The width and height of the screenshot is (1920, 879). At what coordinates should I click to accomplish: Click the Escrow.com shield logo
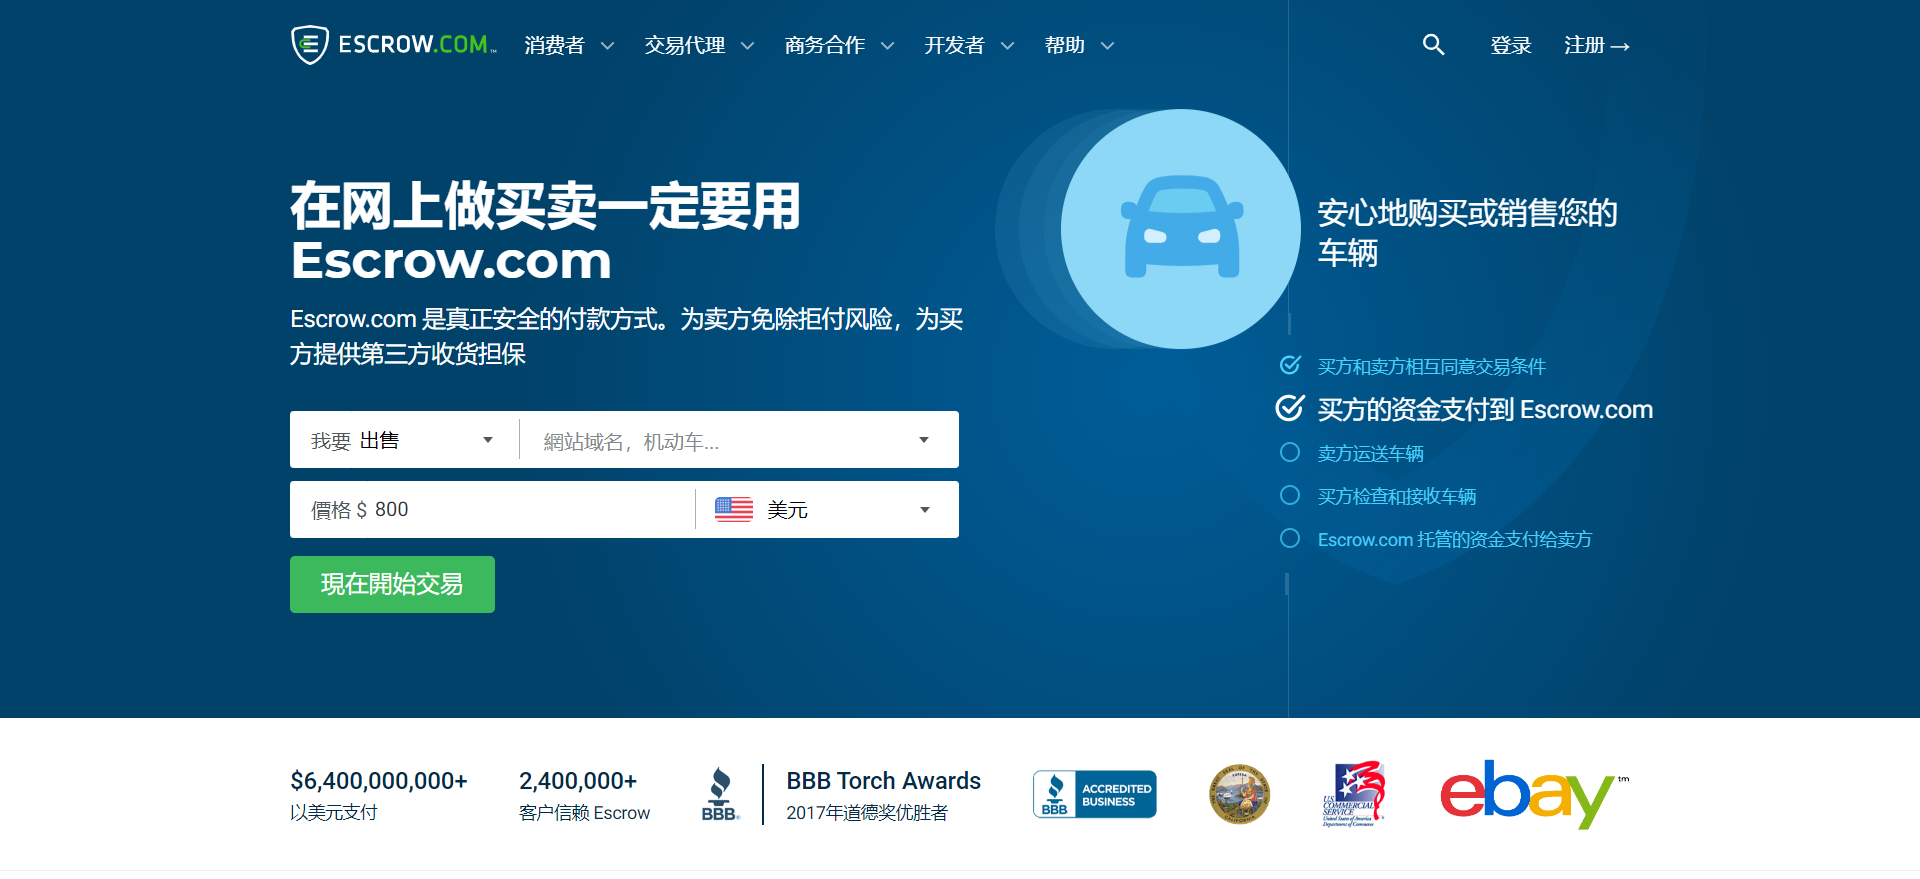pyautogui.click(x=310, y=45)
